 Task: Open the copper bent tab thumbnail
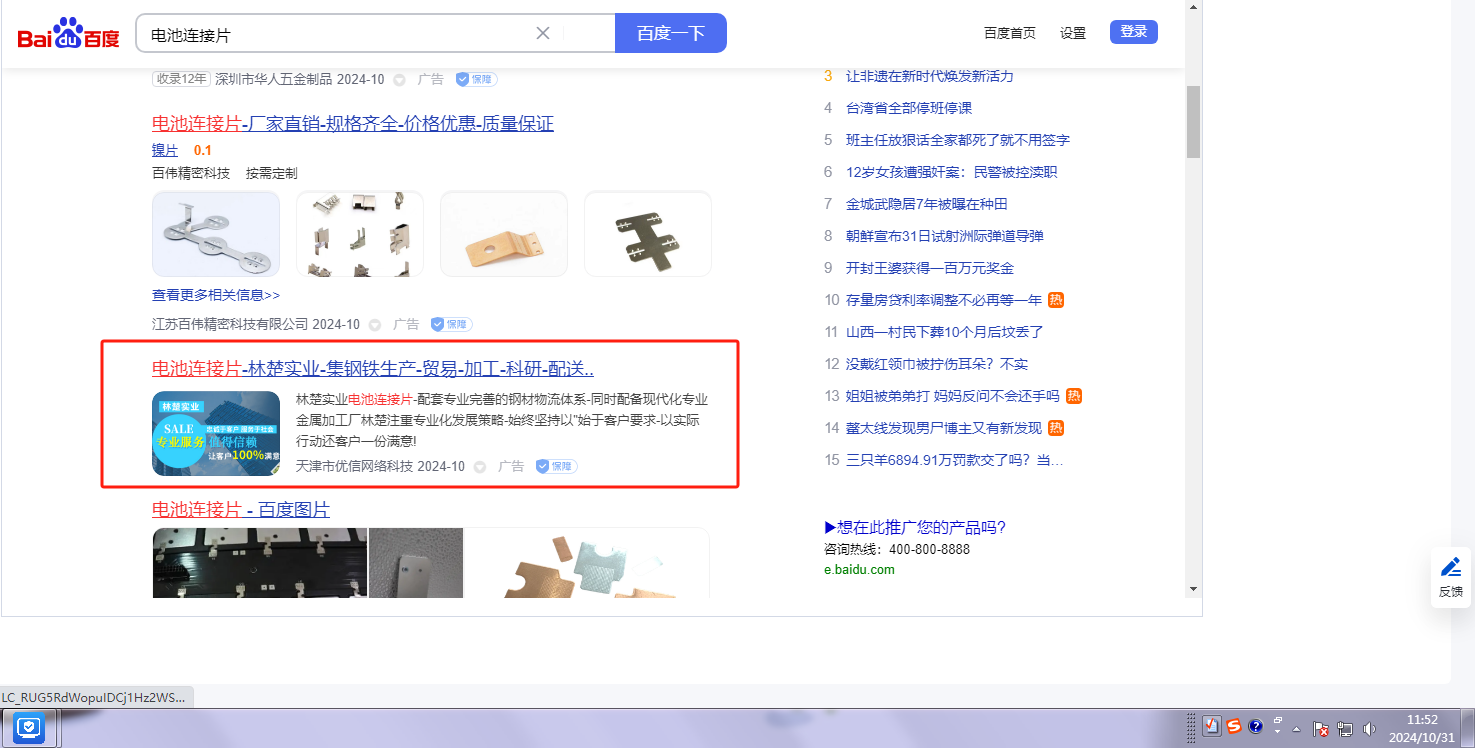504,234
